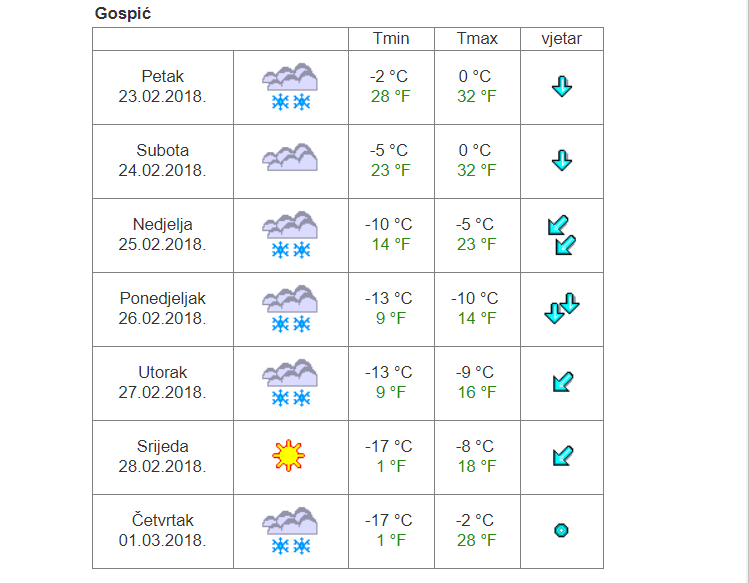749x583 pixels.
Task: Click the -2 °C Tmax value for Četvrtak
Action: (x=475, y=520)
